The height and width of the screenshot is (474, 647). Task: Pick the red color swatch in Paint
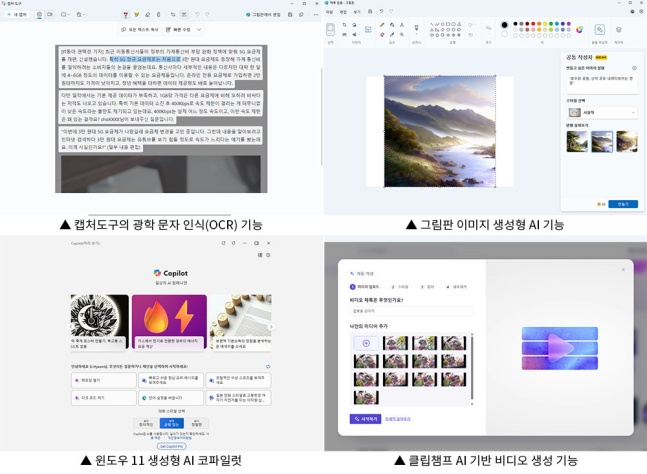coord(533,24)
